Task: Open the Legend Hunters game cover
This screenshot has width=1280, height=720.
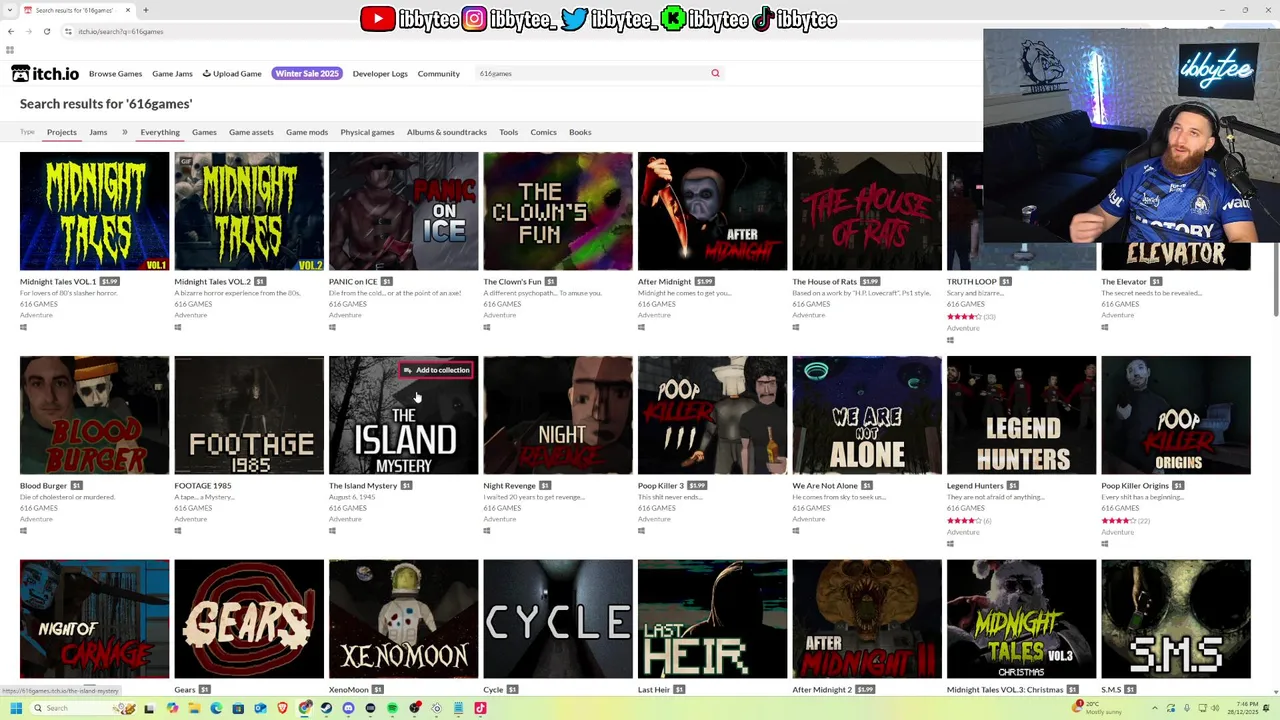Action: pos(1021,415)
